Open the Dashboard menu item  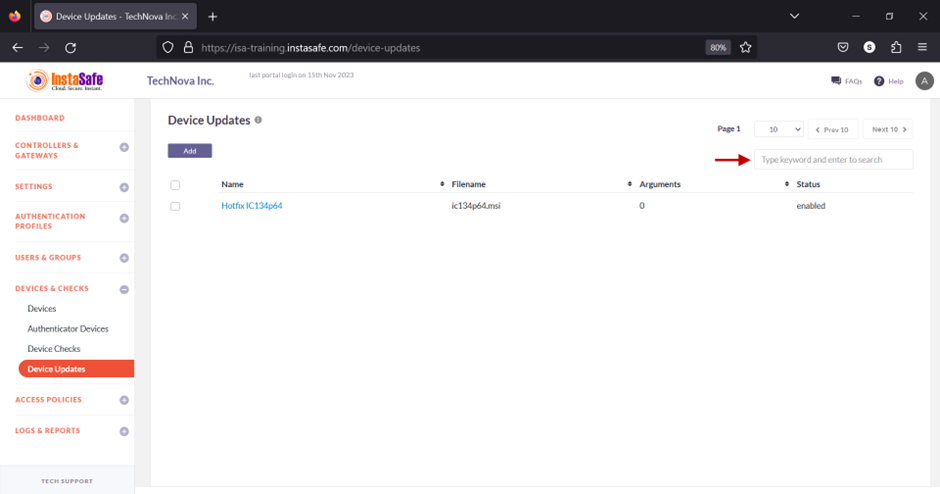[40, 118]
